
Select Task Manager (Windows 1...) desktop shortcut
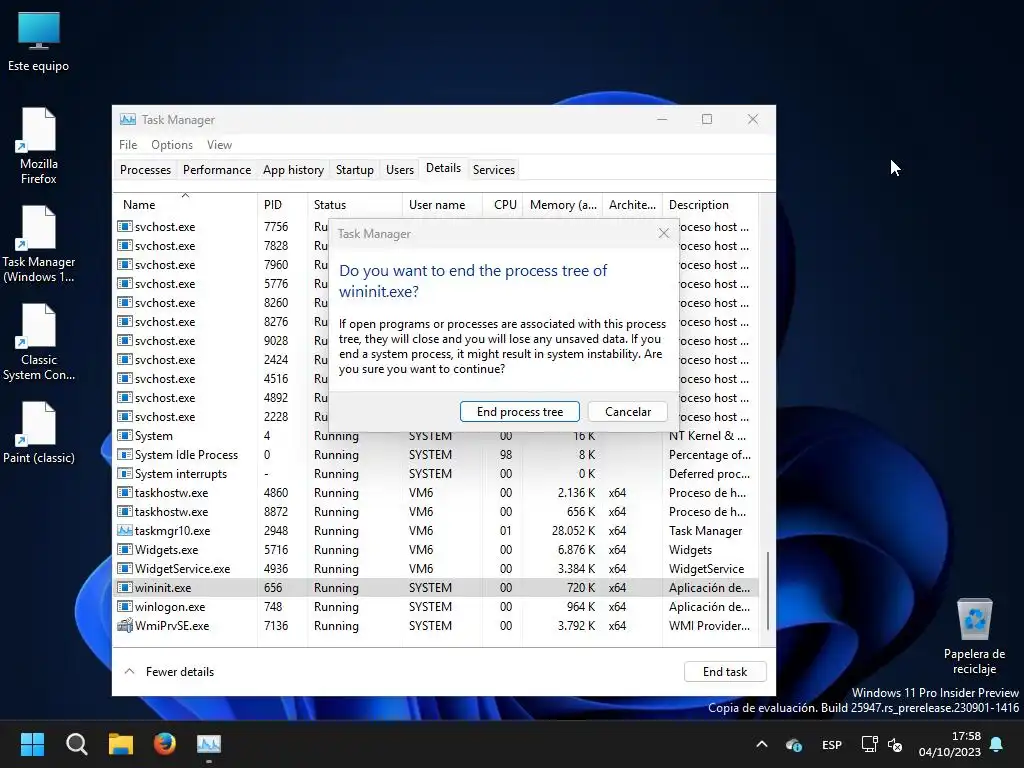[x=39, y=244]
